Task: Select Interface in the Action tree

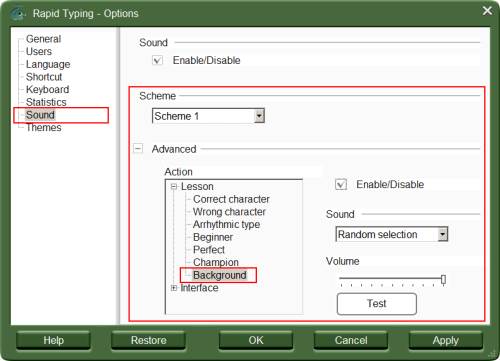Action: pyautogui.click(x=199, y=288)
